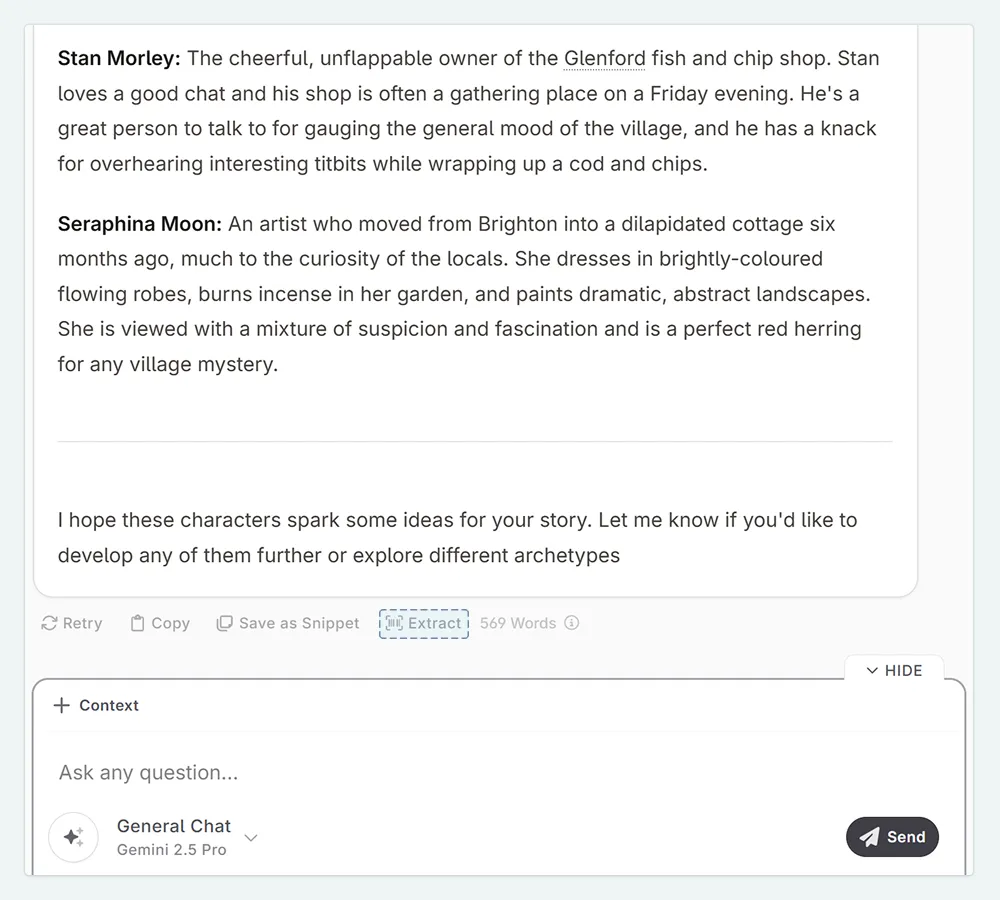Click the 569 Words count label
The image size is (1000, 900).
517,623
